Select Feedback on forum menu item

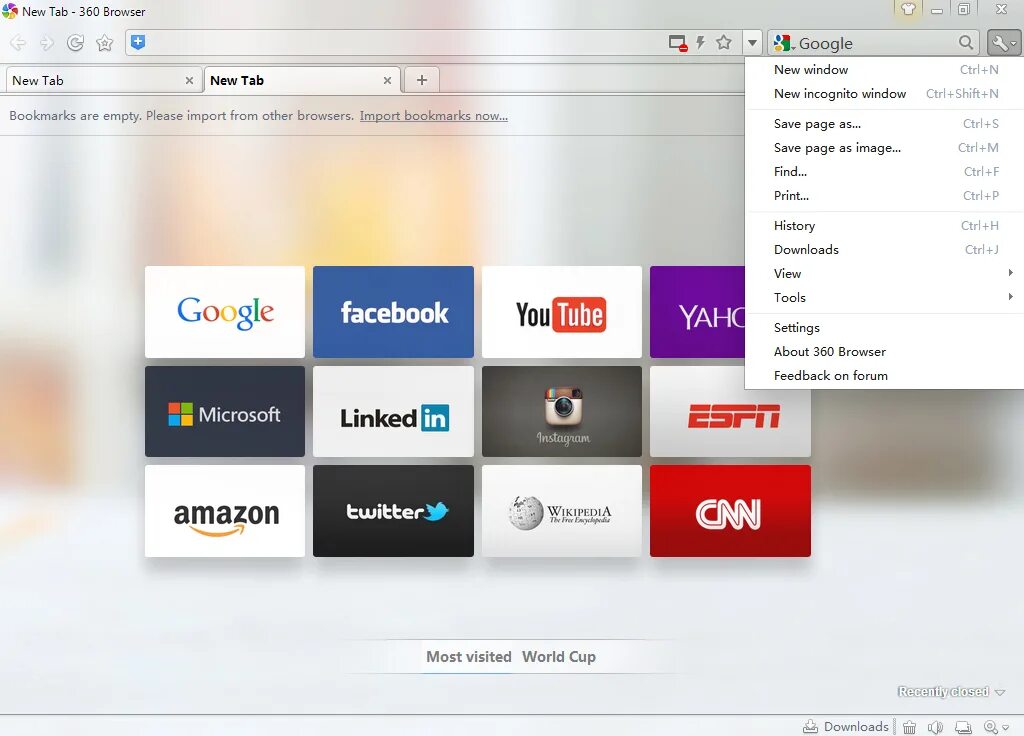tap(885, 376)
